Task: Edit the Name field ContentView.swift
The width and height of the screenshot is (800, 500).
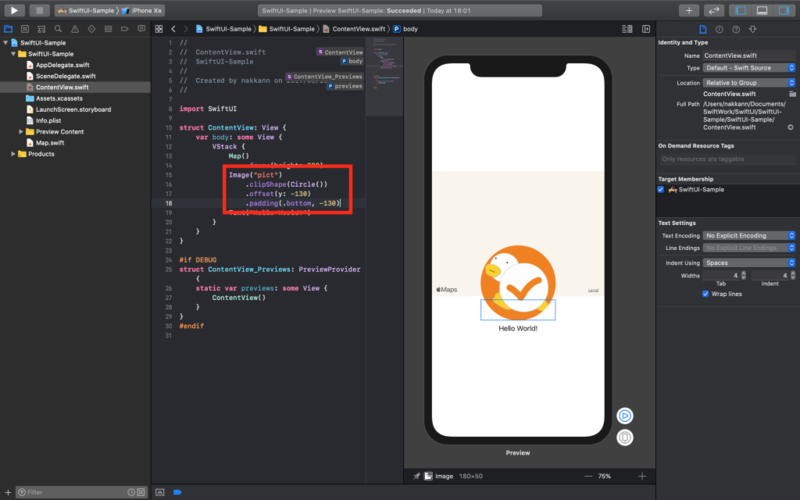Action: (x=748, y=56)
